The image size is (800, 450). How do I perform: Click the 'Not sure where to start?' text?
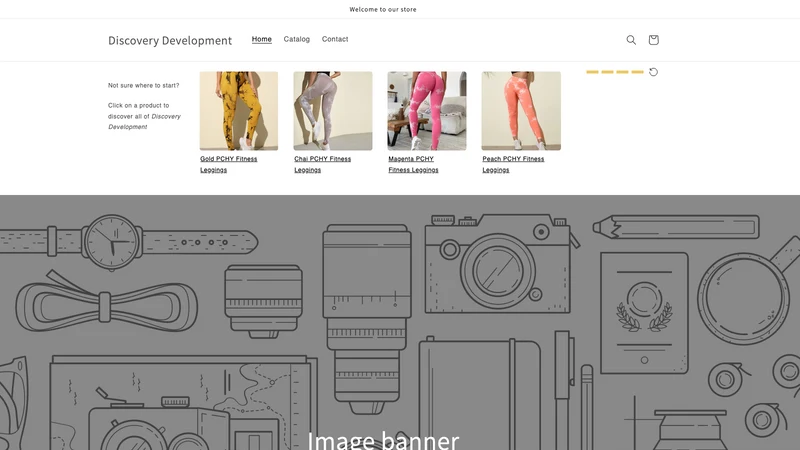coord(143,86)
